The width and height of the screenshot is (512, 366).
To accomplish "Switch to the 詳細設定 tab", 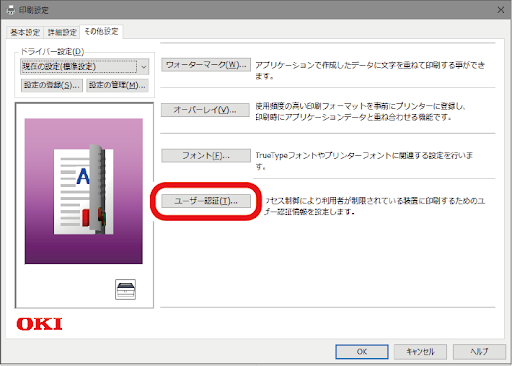I will tap(62, 32).
